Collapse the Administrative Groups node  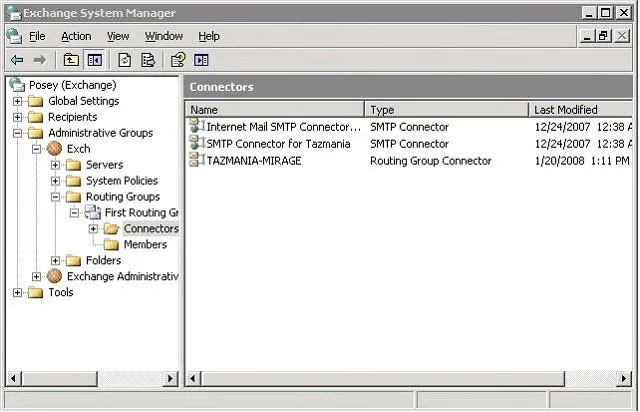[x=17, y=133]
